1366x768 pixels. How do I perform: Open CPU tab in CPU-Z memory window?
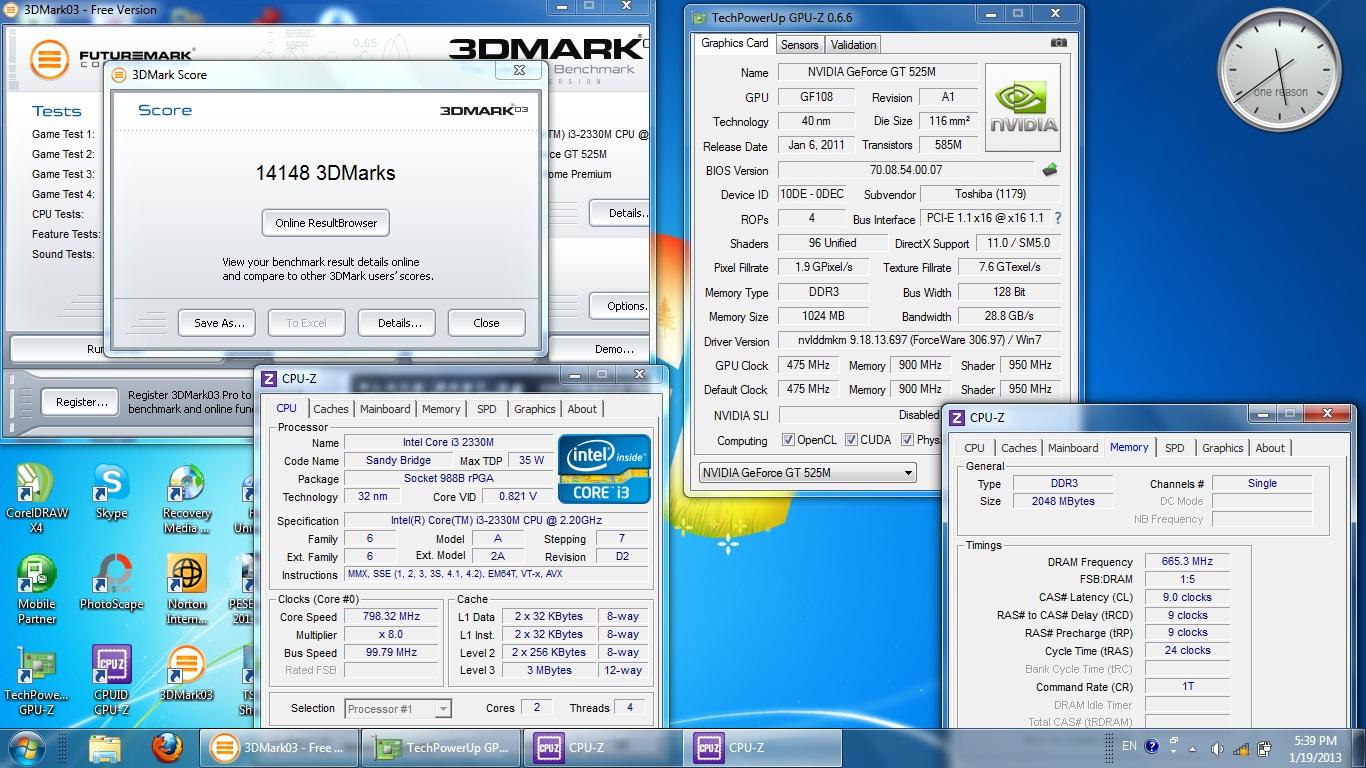(974, 448)
